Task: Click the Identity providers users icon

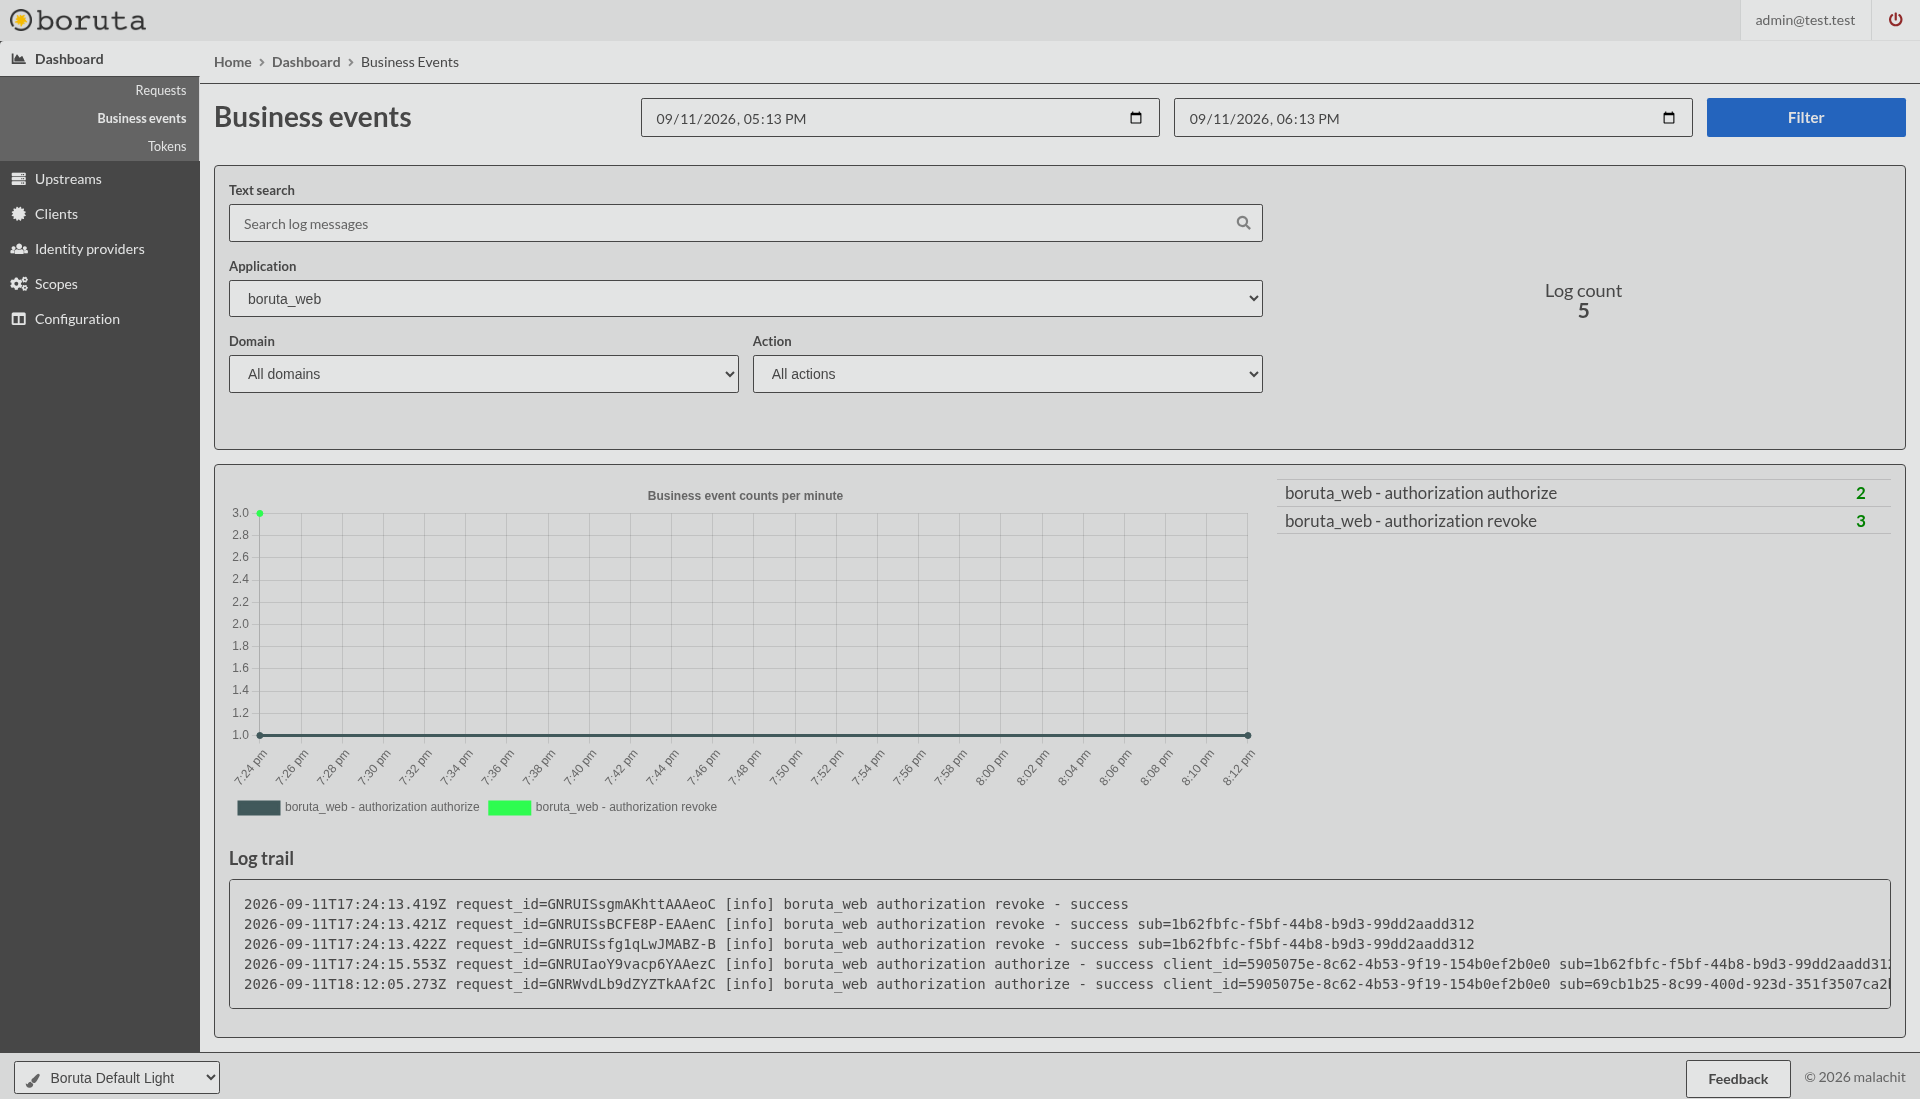Action: 19,249
